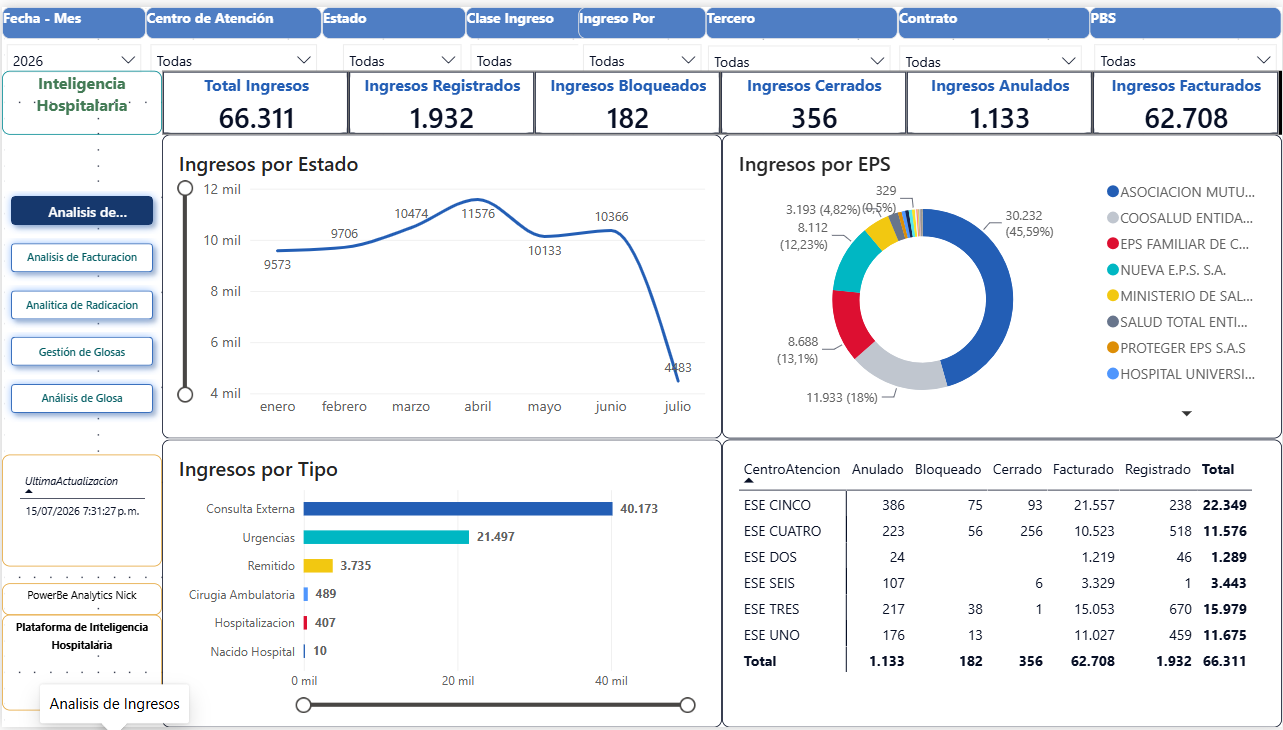Click the Analisis de... navigation button

(x=82, y=211)
